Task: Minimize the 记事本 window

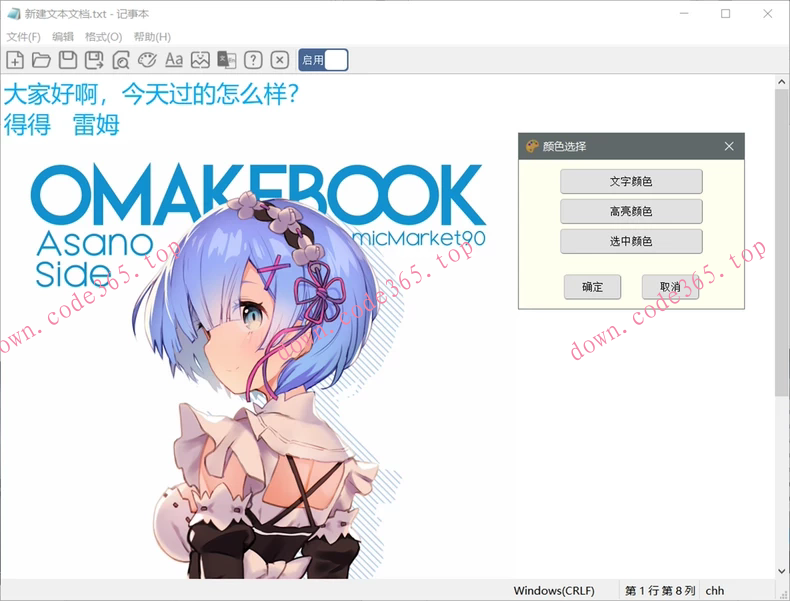Action: coord(684,14)
